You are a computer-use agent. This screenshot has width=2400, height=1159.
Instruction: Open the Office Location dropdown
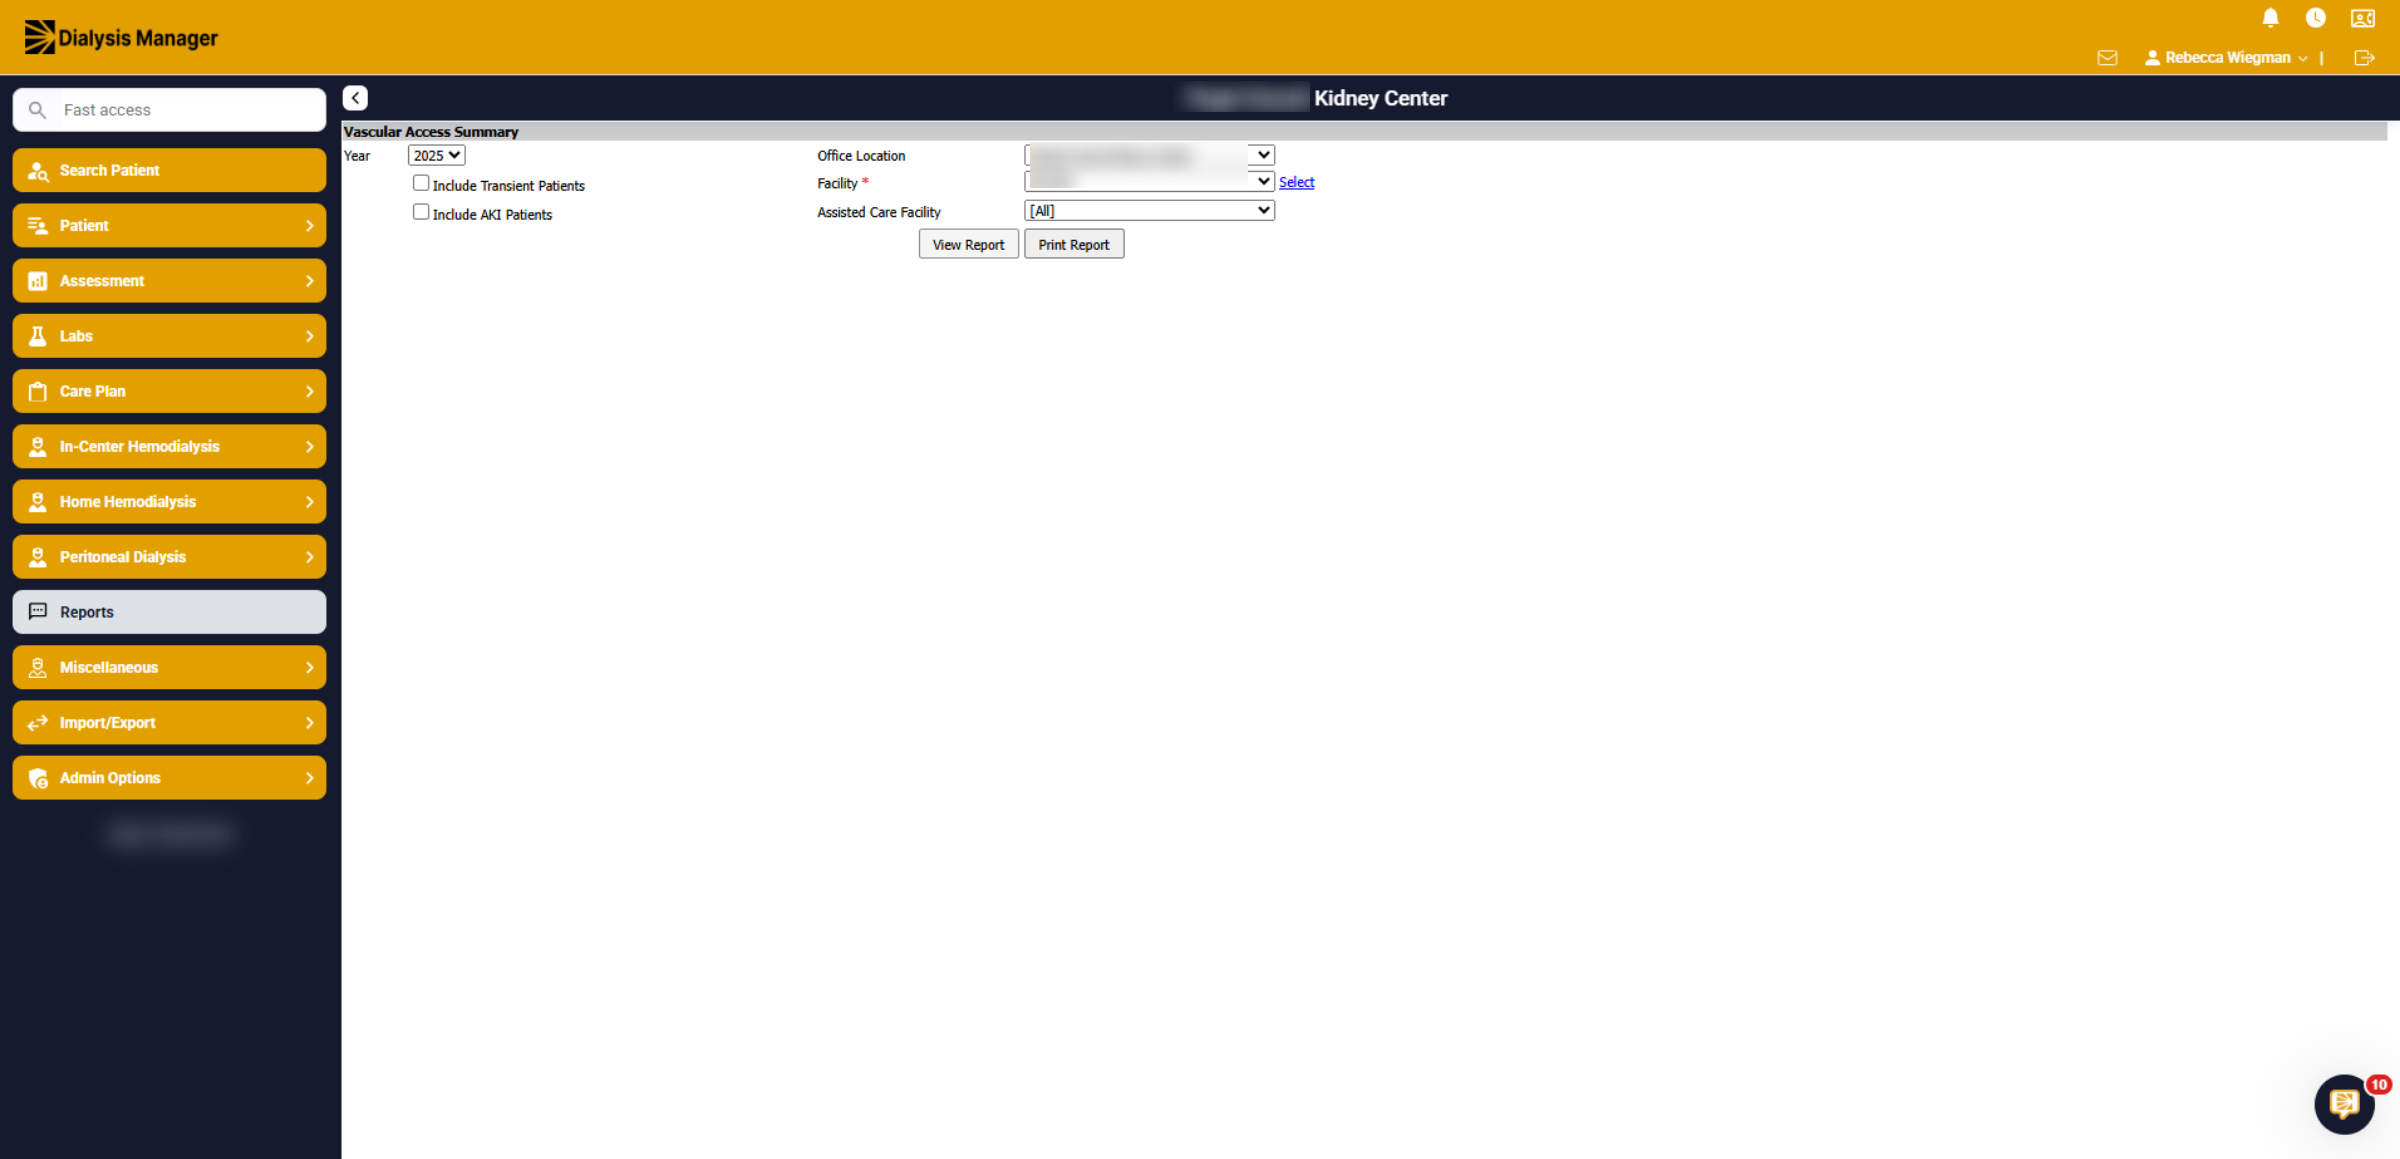pyautogui.click(x=1149, y=155)
